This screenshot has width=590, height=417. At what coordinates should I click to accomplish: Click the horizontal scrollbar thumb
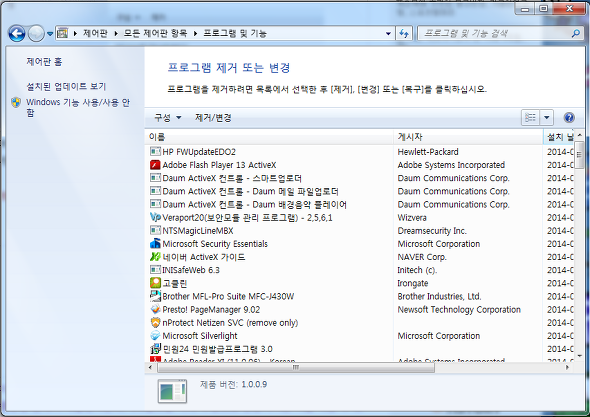(x=296, y=367)
